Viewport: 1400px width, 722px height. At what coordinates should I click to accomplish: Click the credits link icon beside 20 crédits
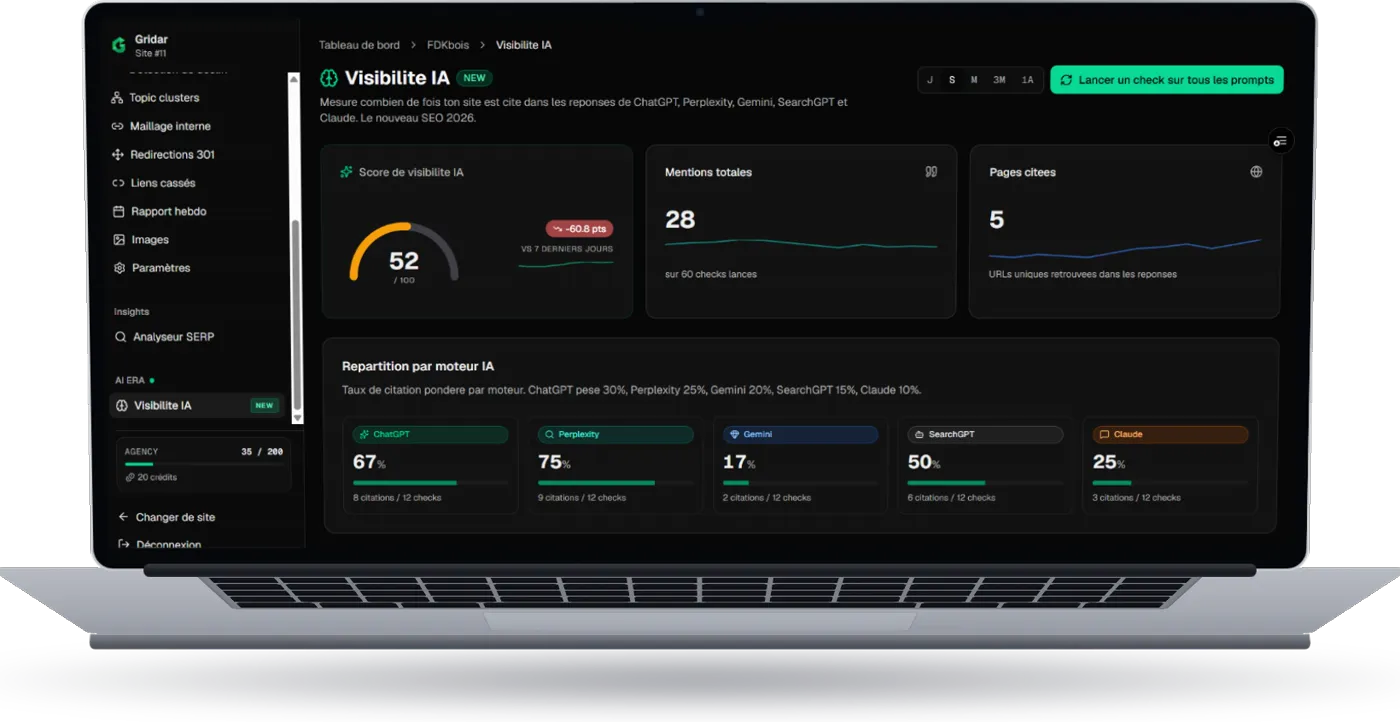point(130,478)
